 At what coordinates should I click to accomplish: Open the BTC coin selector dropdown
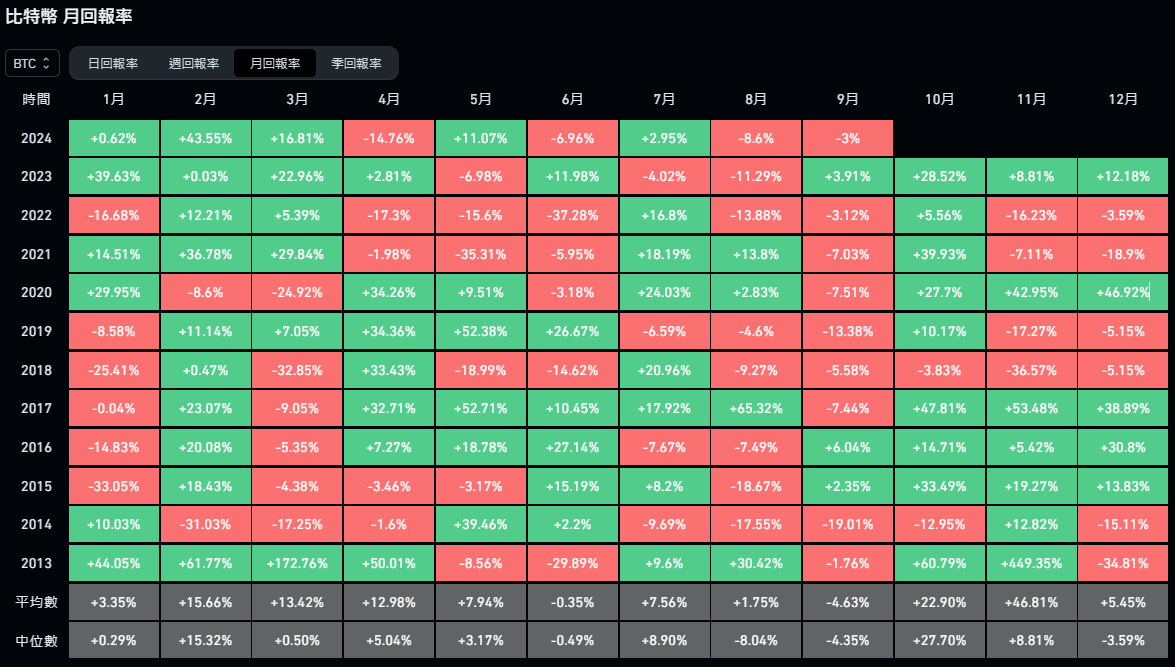[x=31, y=63]
